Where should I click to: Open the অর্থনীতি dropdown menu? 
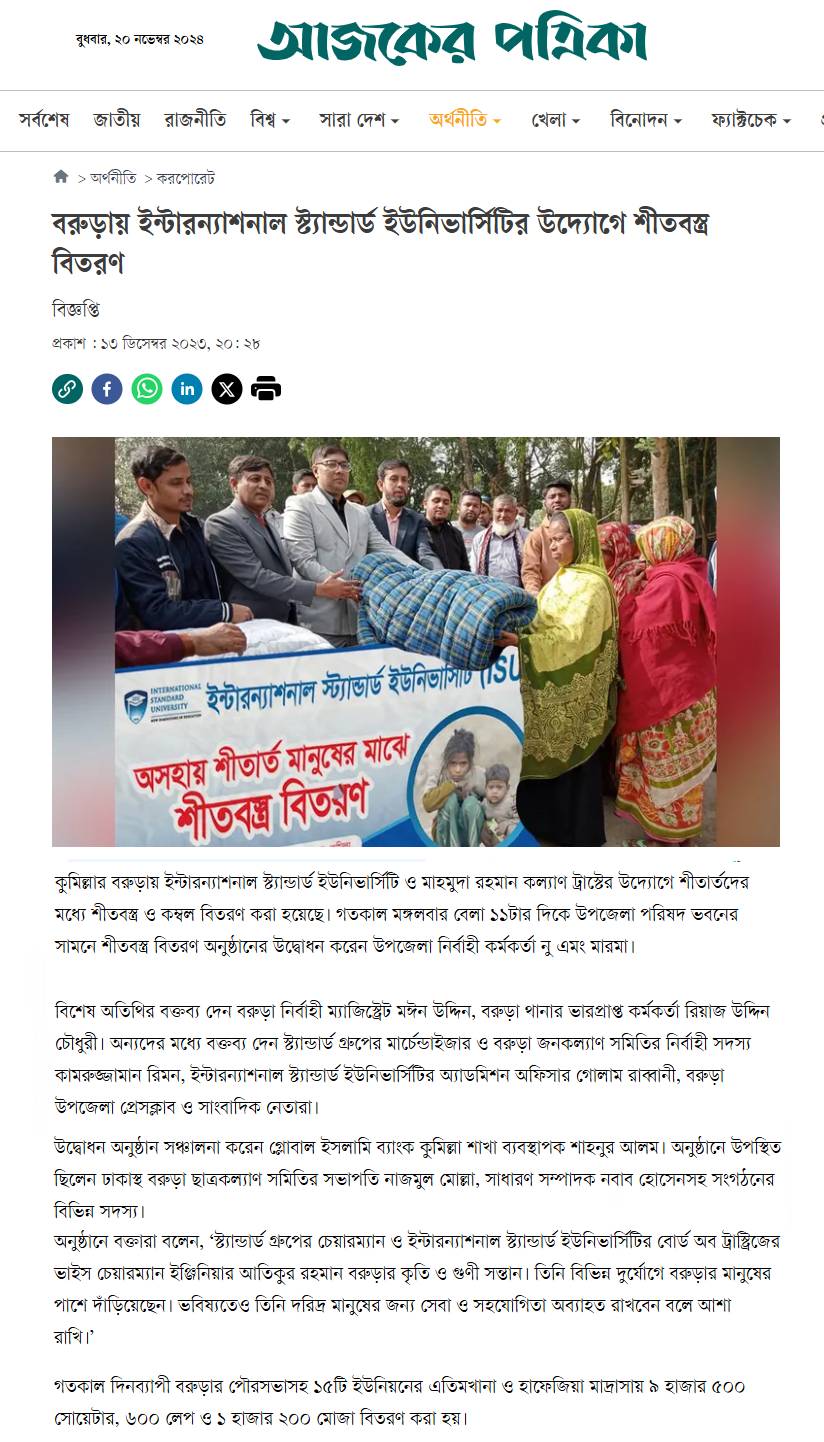coord(465,120)
